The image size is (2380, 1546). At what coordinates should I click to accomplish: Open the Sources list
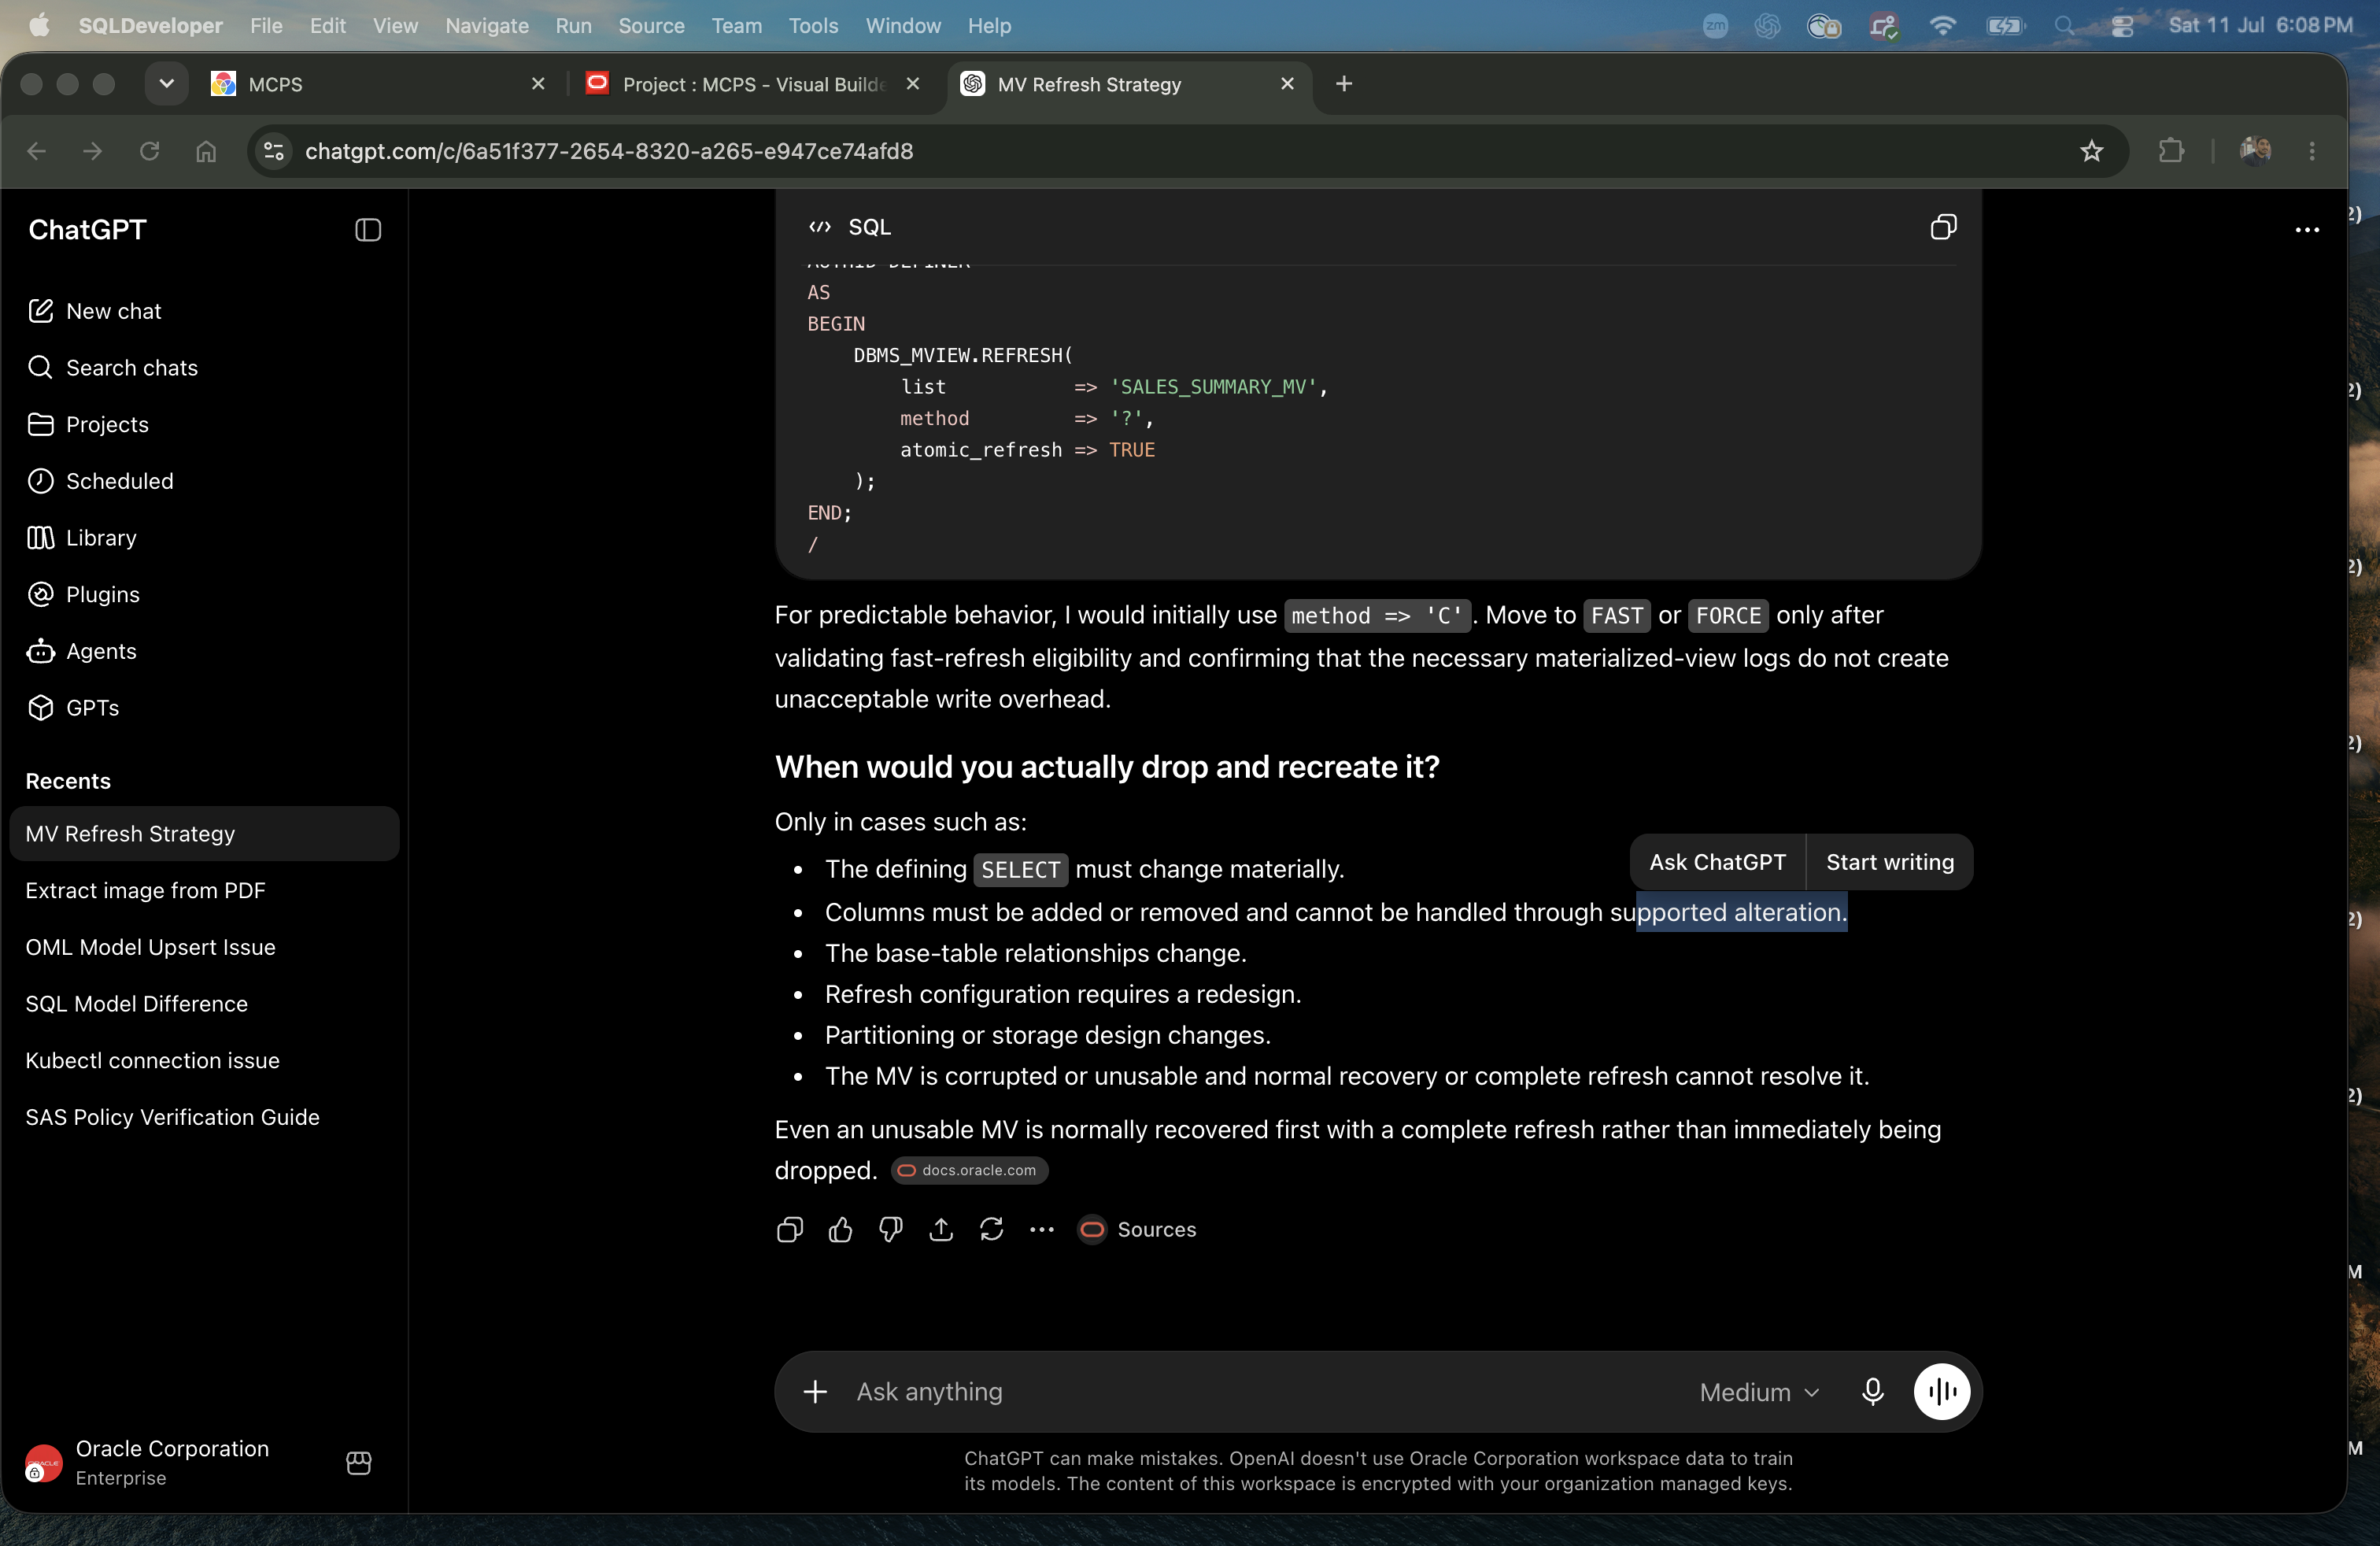tap(1137, 1230)
